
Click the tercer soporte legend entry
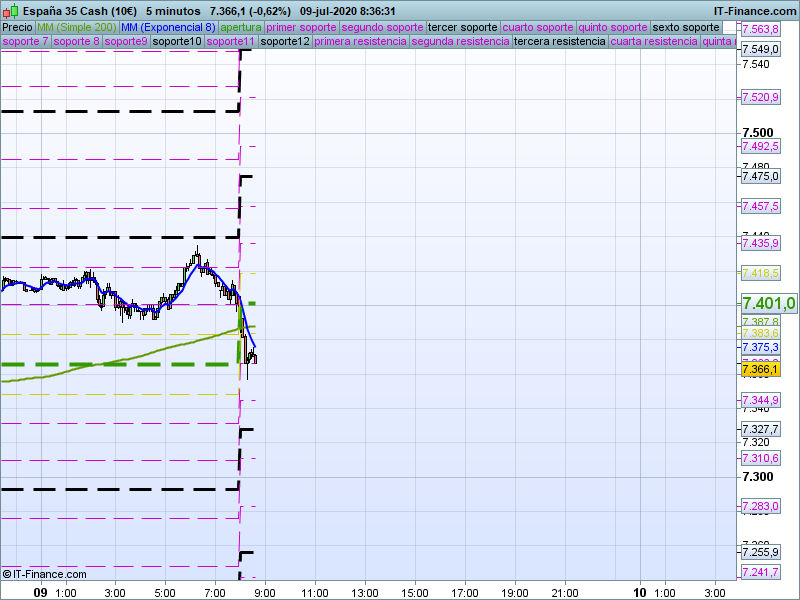461,27
